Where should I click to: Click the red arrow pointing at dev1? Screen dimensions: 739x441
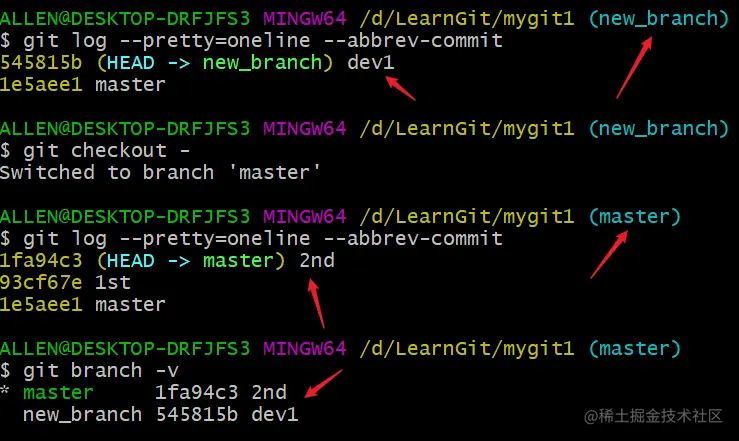pyautogui.click(x=401, y=89)
